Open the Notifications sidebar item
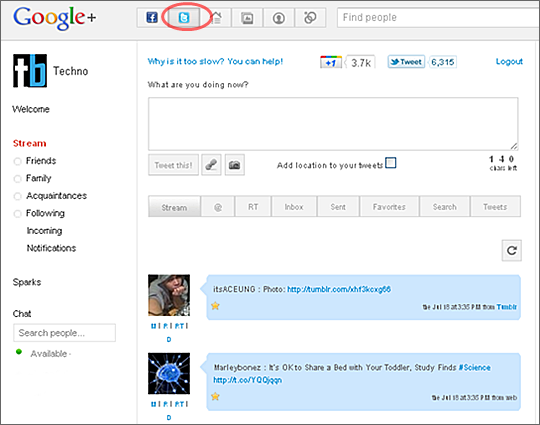This screenshot has height=425, width=540. point(51,248)
